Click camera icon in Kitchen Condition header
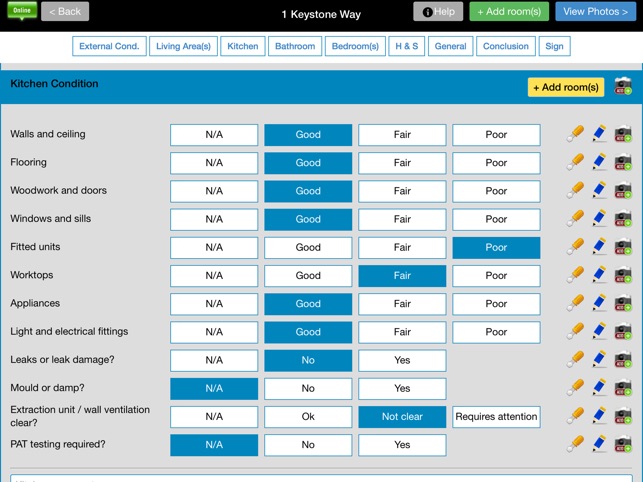 point(623,86)
